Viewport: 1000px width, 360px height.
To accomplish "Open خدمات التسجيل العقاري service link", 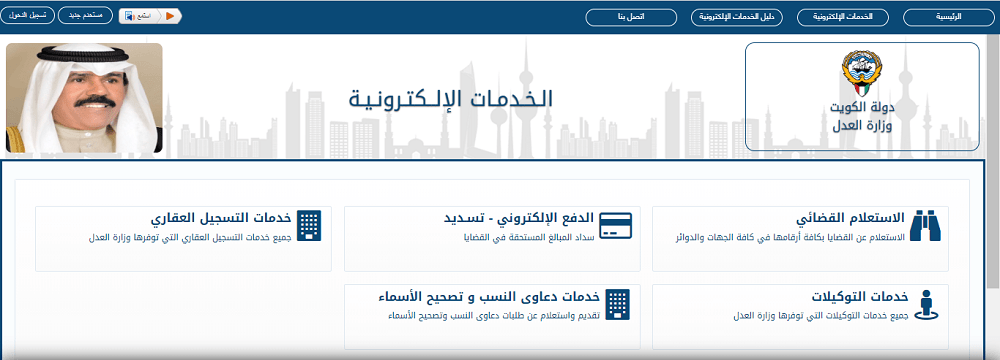I will click(221, 218).
